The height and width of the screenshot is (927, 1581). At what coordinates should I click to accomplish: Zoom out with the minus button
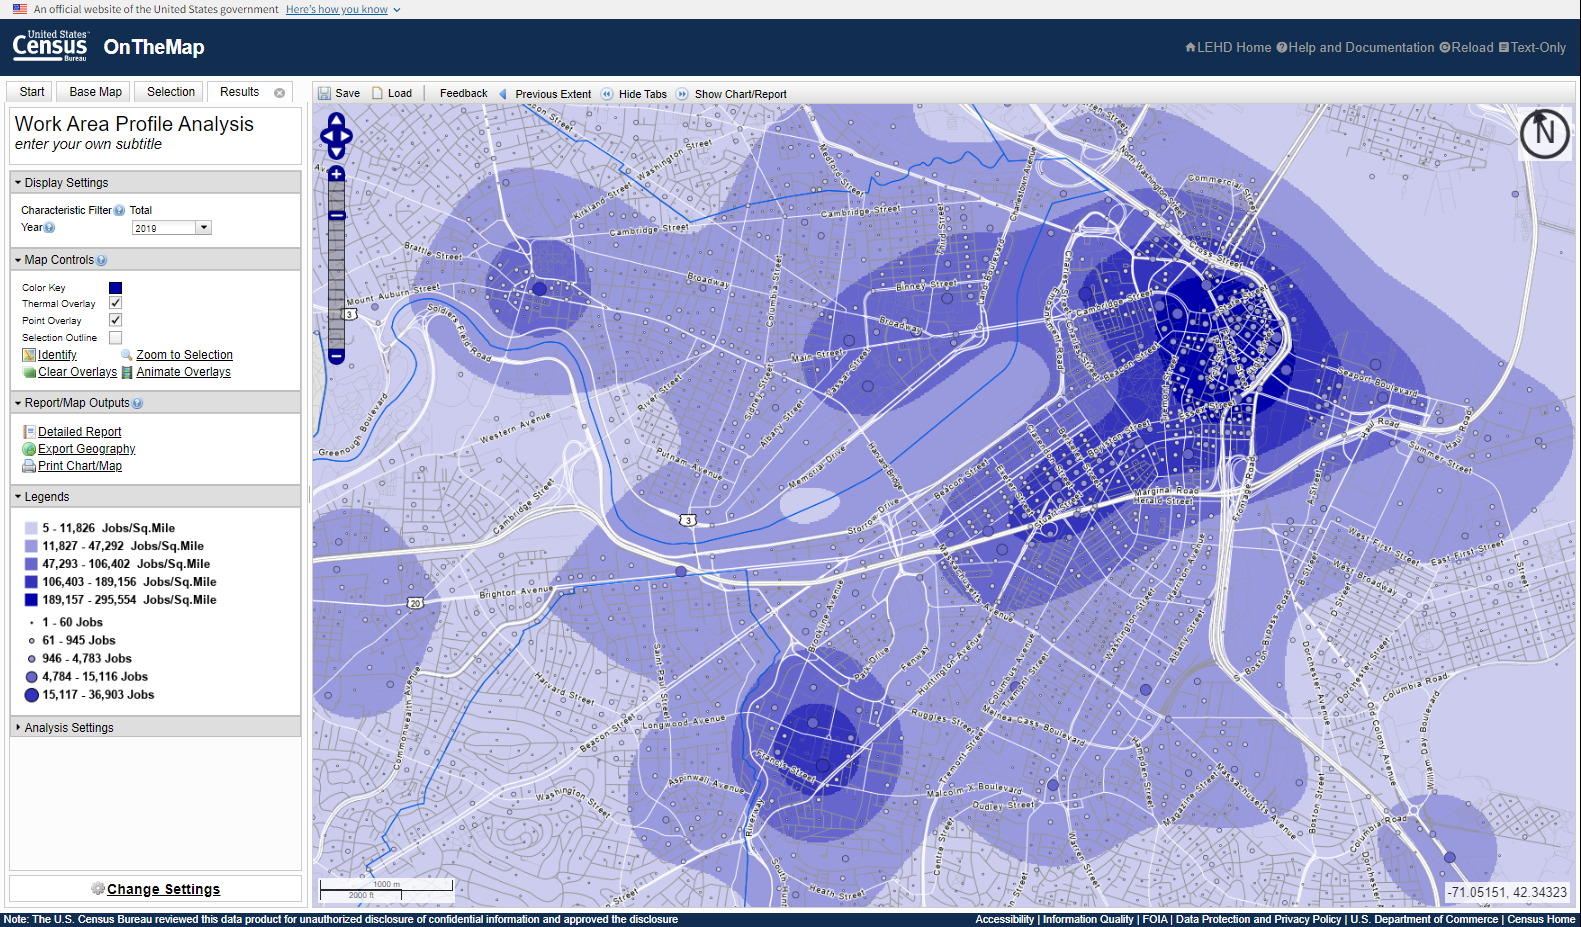pos(337,356)
